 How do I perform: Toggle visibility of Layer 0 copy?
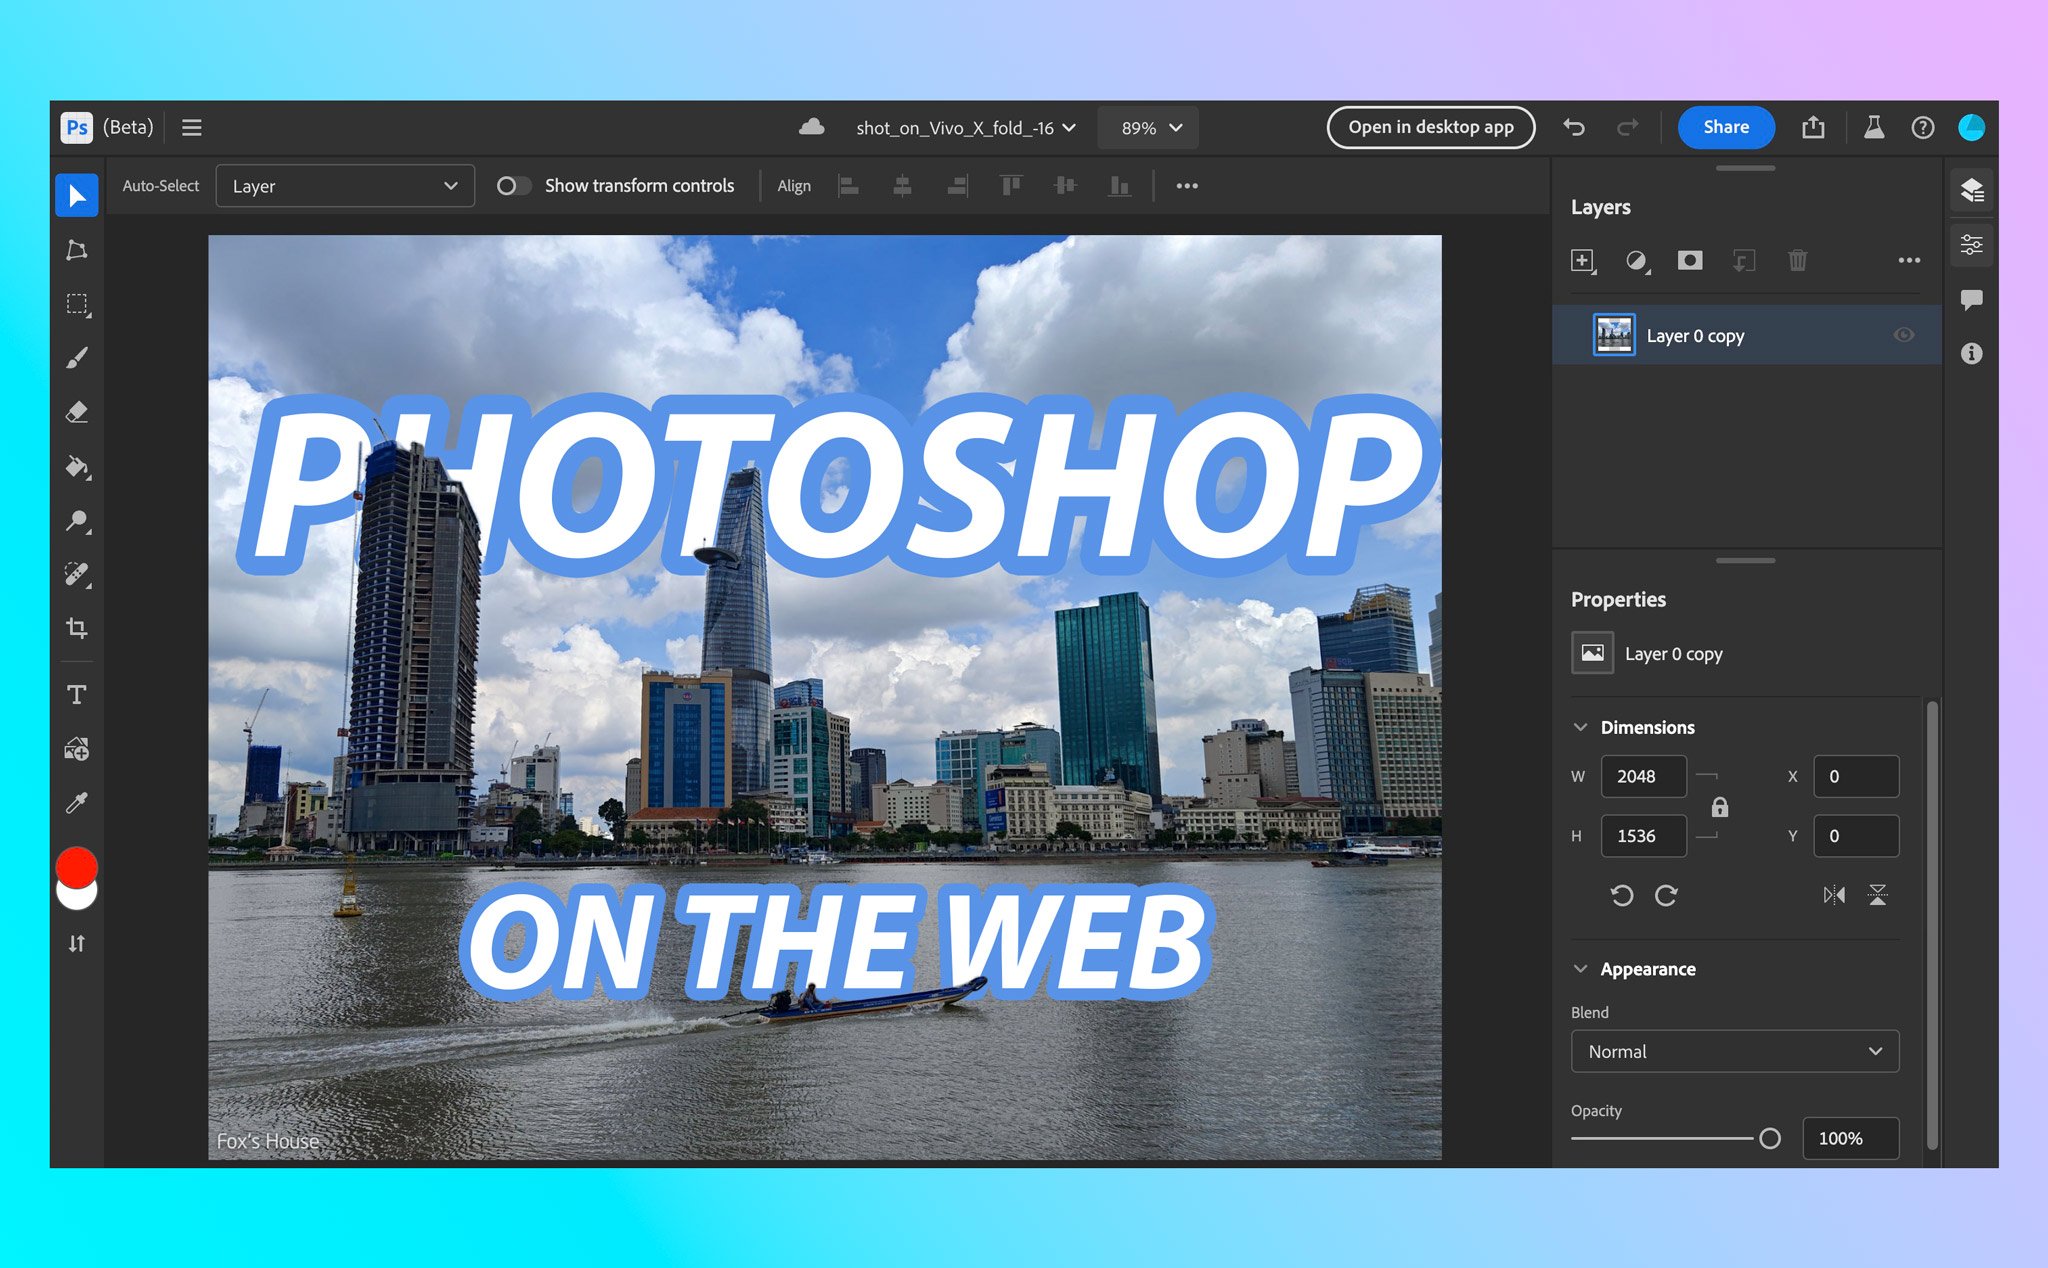[1904, 335]
